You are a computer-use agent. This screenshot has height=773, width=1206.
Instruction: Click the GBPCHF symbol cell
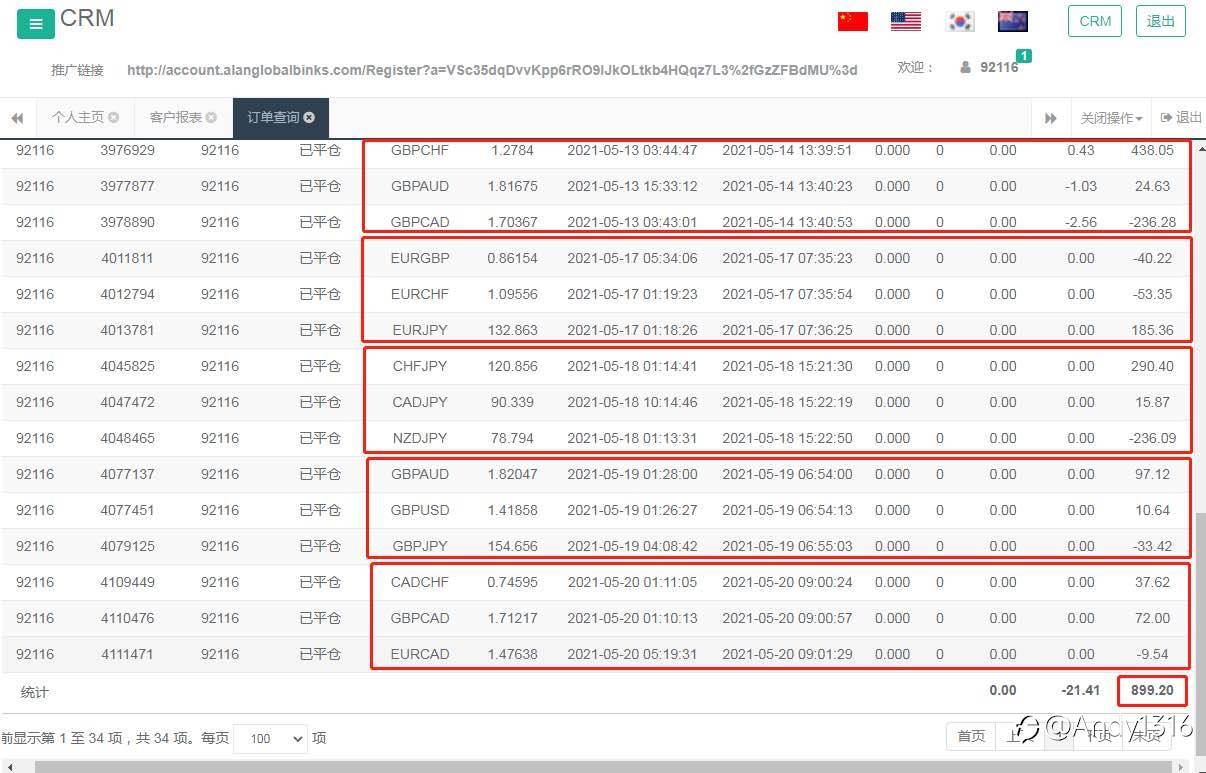420,151
